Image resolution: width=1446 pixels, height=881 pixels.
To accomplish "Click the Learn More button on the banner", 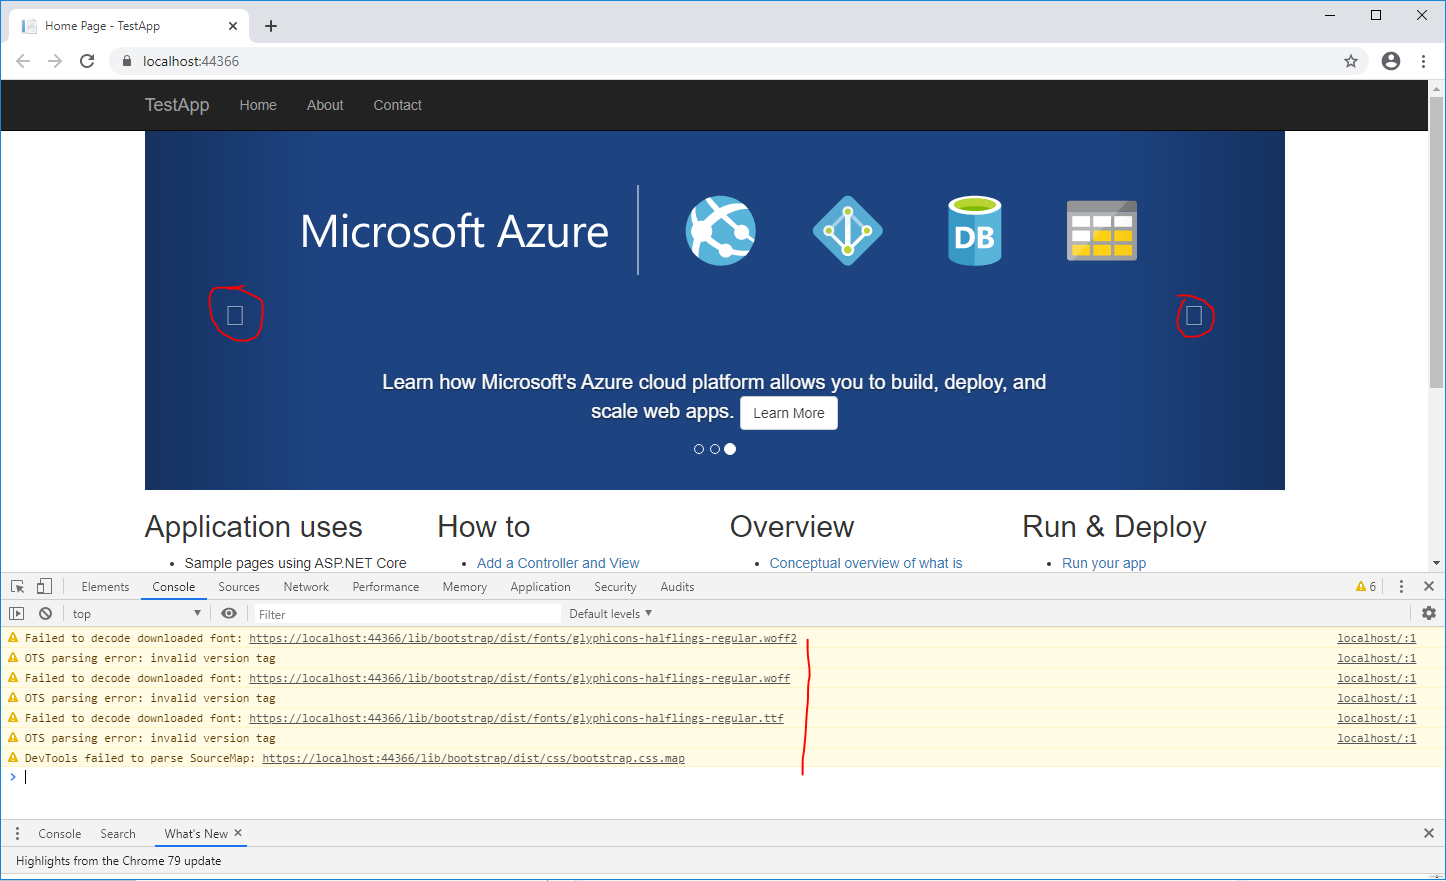I will click(788, 412).
